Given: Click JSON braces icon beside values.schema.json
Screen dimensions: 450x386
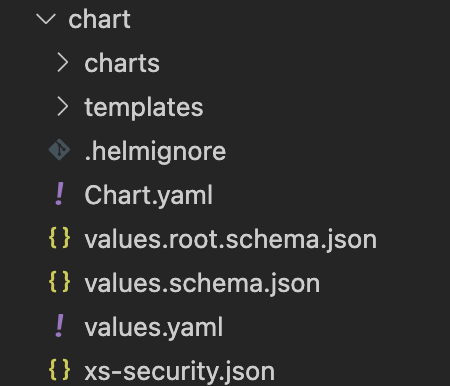Looking at the screenshot, I should click(x=59, y=282).
